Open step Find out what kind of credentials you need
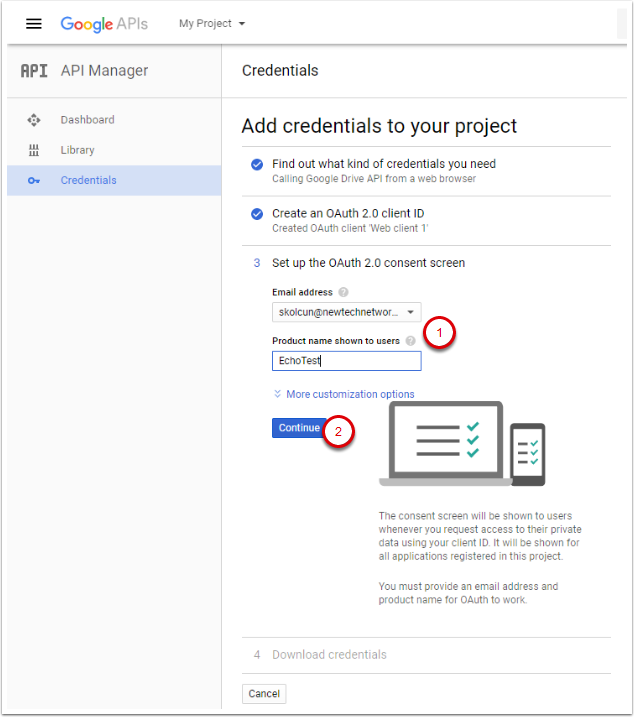This screenshot has width=634, height=717. 384,164
